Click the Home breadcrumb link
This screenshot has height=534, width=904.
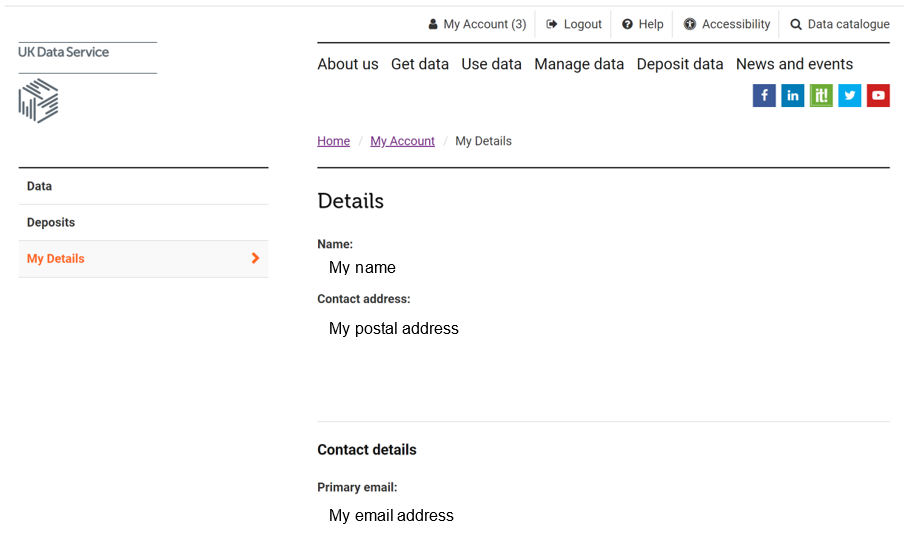click(333, 141)
